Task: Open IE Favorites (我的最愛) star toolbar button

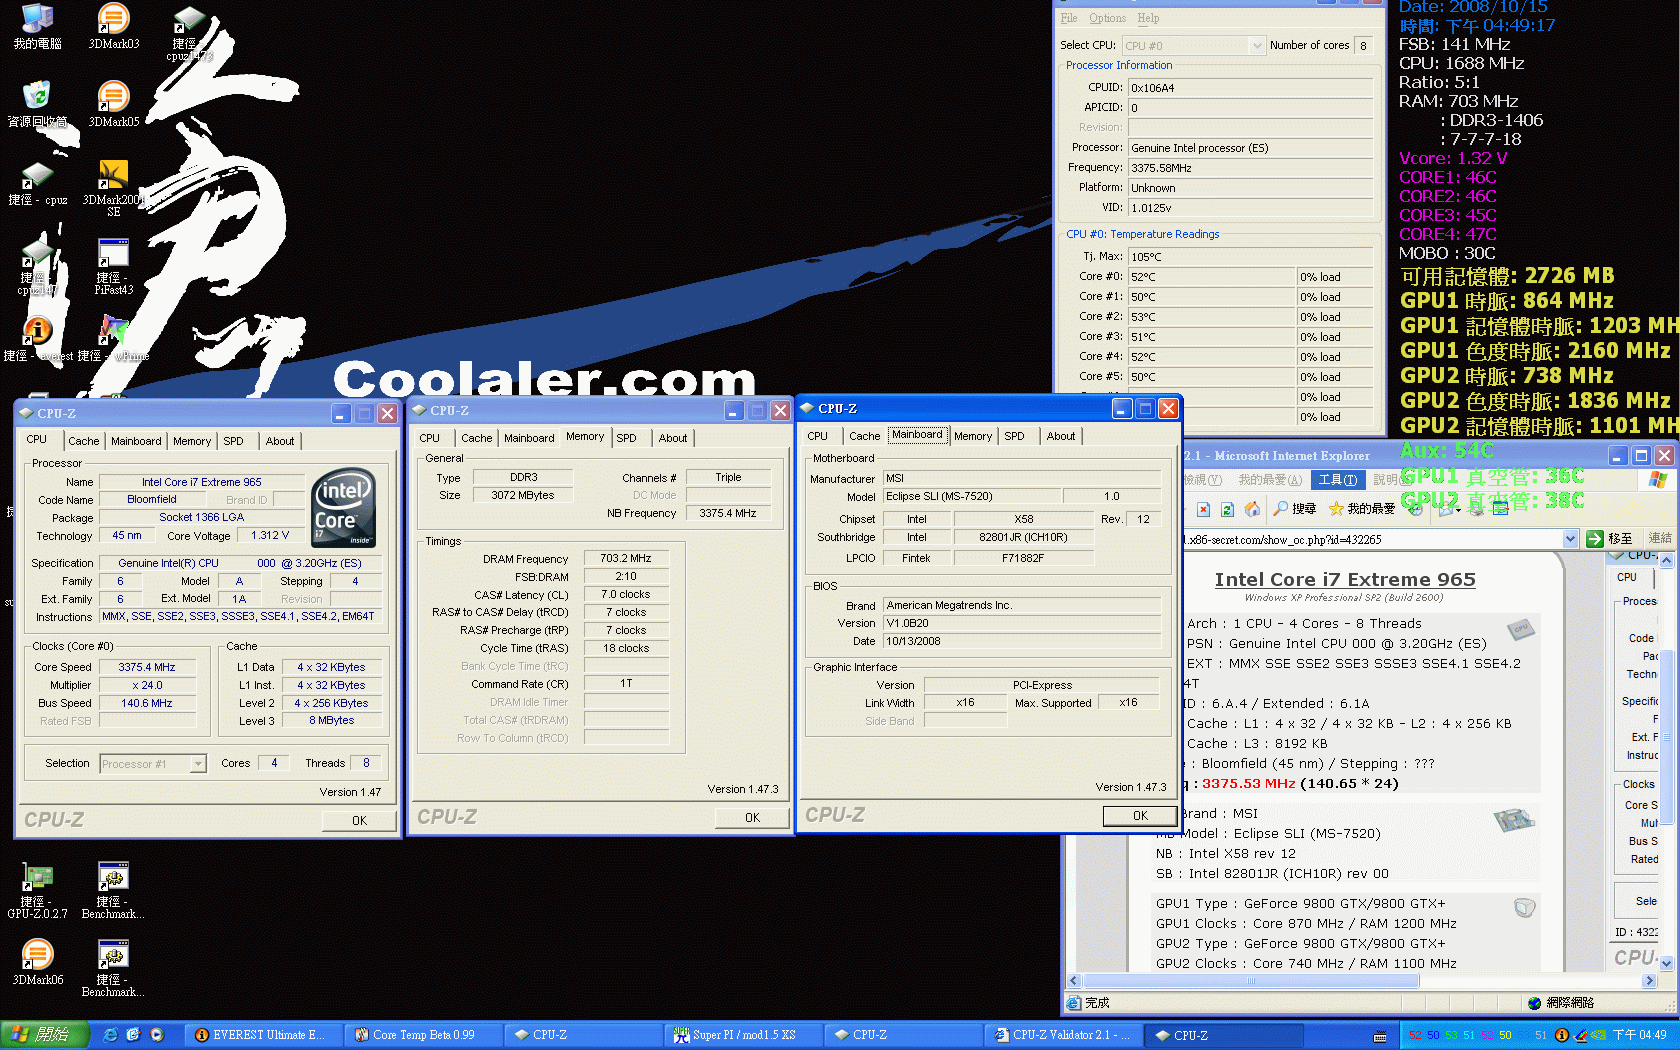Action: 1361,509
